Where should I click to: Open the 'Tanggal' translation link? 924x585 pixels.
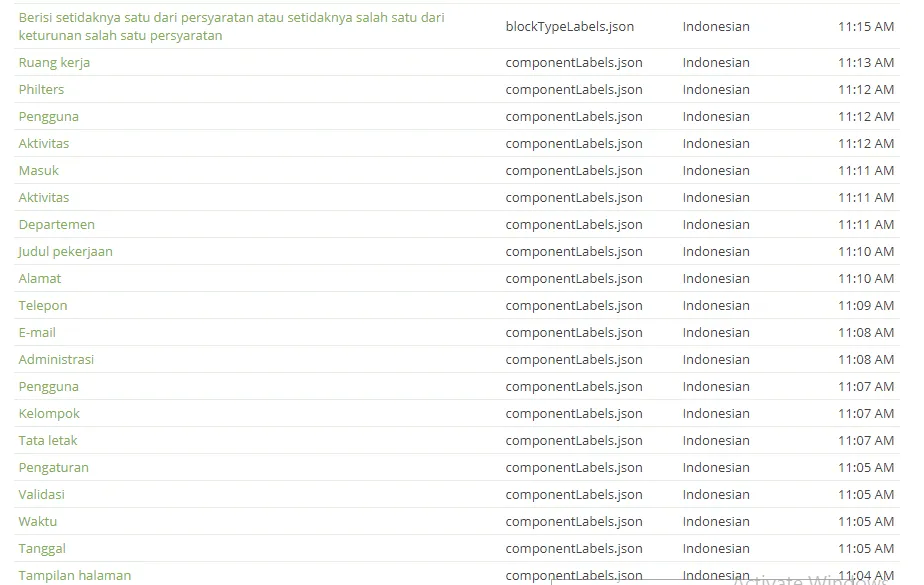point(42,548)
